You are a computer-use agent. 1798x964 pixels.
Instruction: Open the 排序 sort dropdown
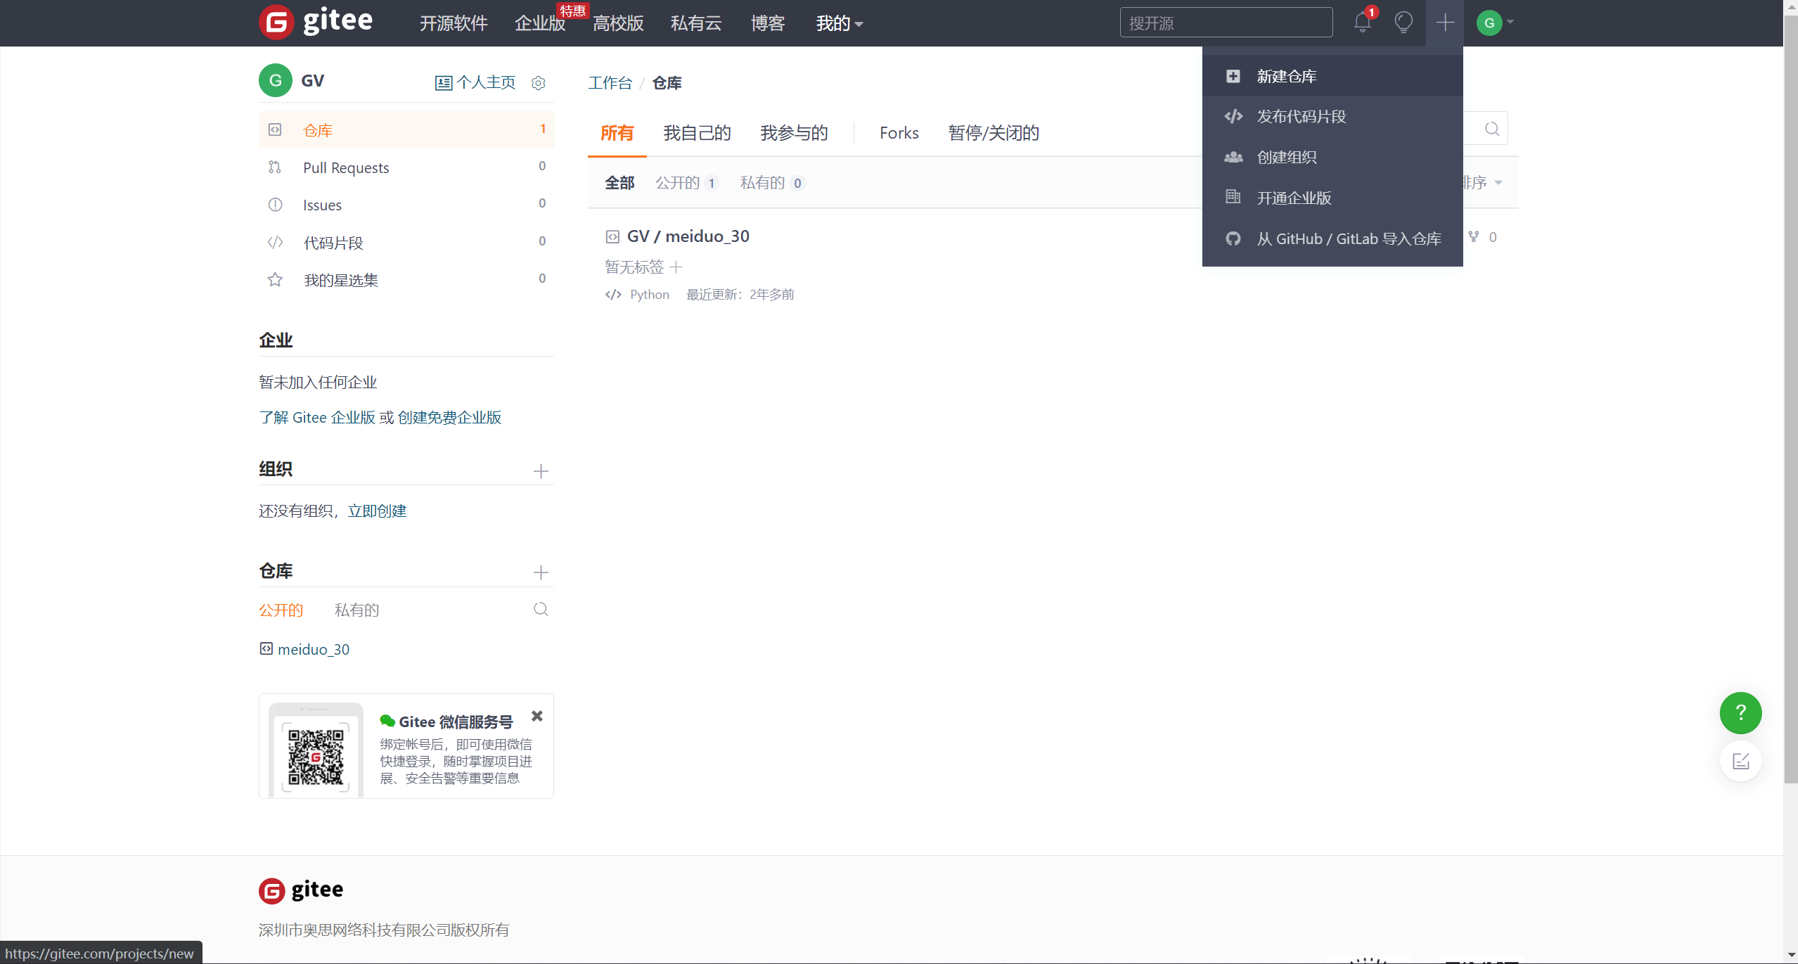(1483, 182)
